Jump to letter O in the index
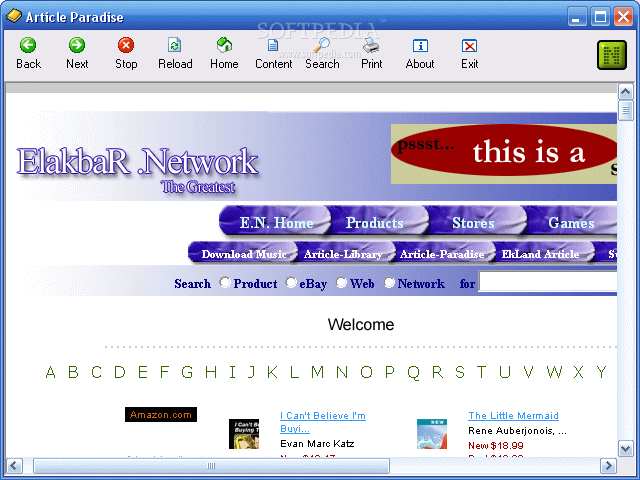 coord(366,372)
